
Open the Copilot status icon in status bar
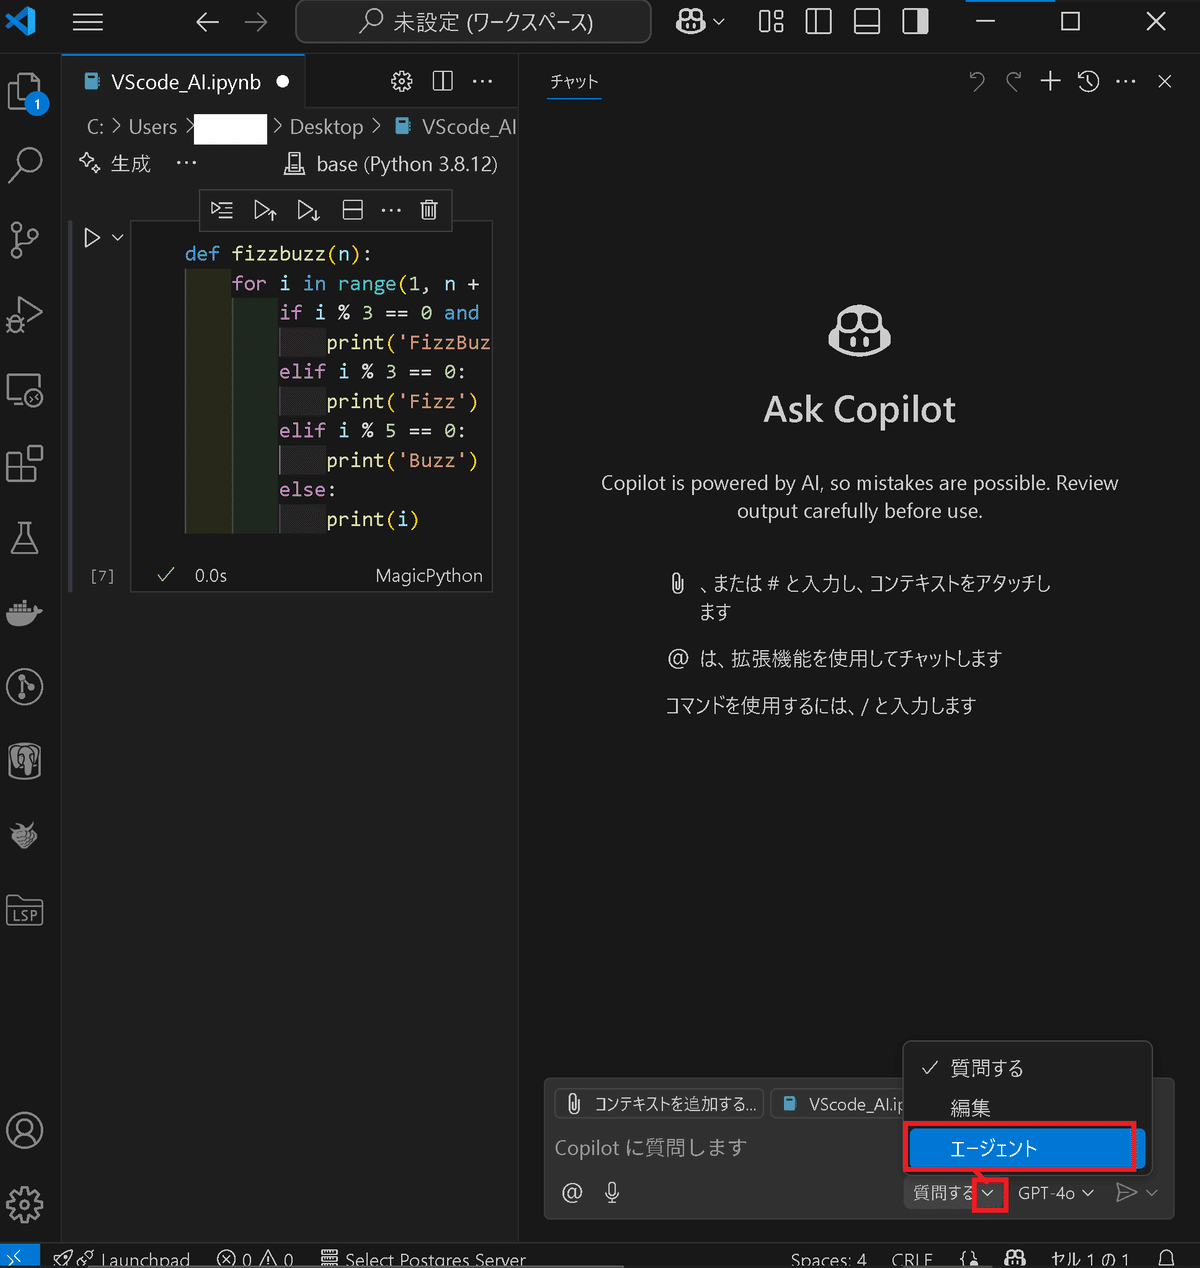(1015, 1258)
